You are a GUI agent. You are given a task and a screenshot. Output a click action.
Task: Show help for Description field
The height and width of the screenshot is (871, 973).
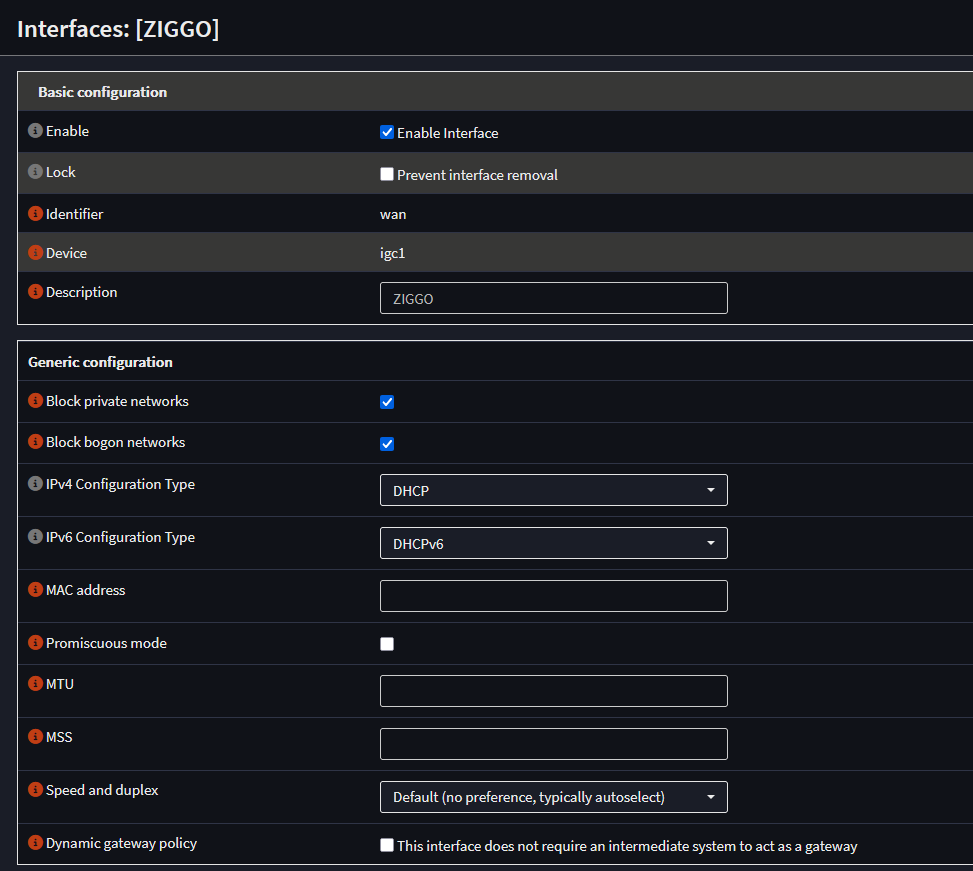pos(35,292)
